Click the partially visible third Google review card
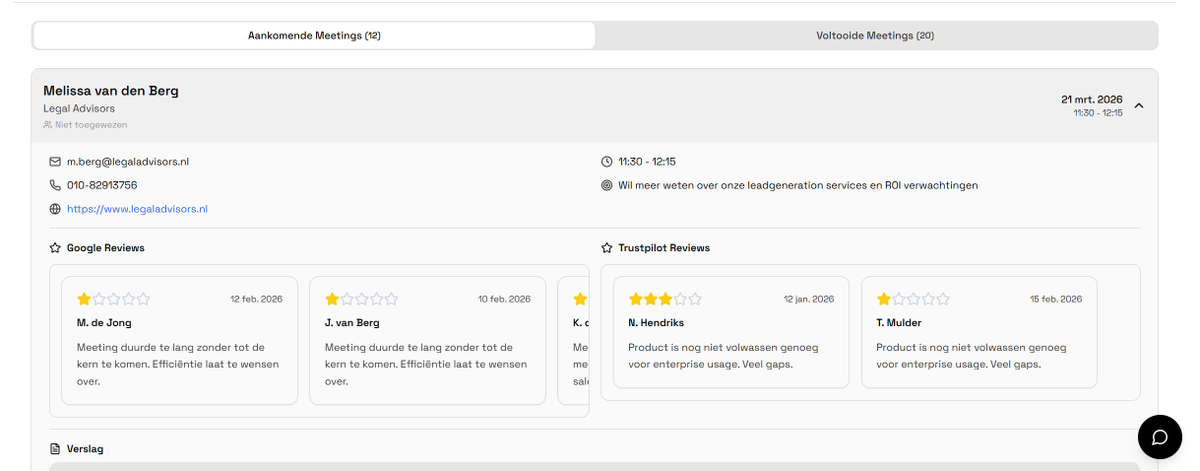Screen dimensions: 1200x471 click(574, 340)
